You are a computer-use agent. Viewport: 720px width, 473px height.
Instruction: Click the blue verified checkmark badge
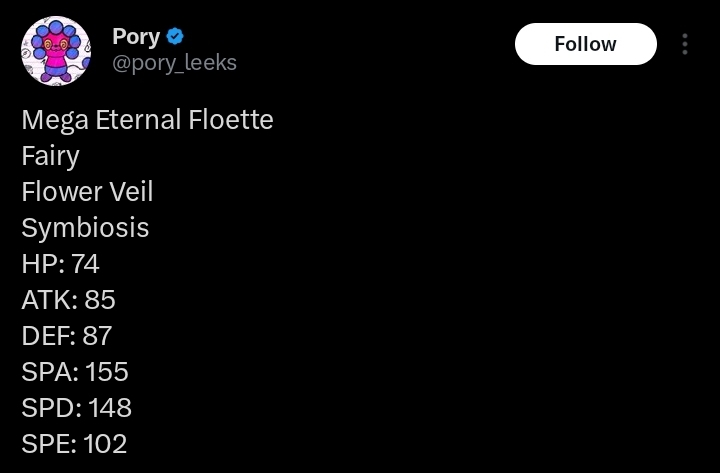pyautogui.click(x=176, y=37)
